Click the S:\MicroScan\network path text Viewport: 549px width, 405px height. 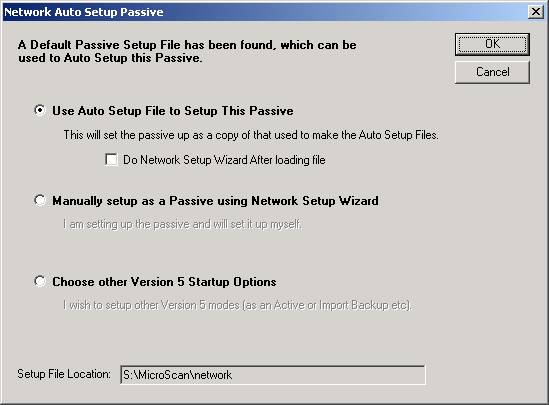pos(177,375)
